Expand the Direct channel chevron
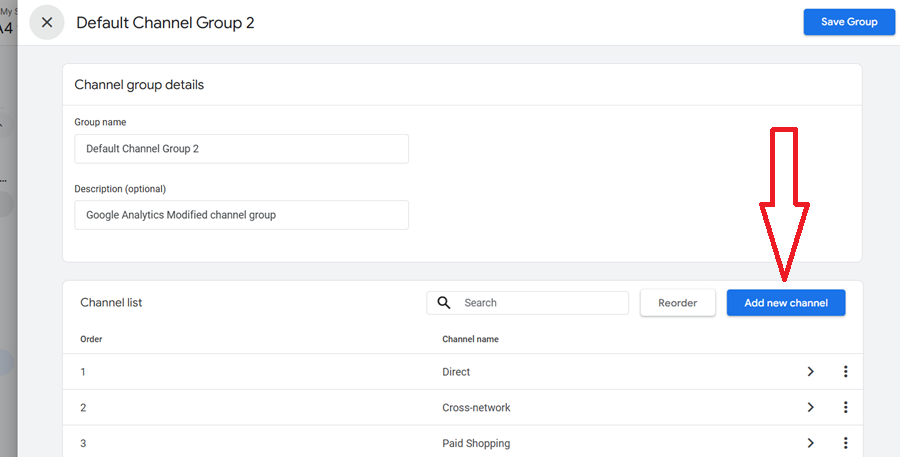 click(811, 372)
